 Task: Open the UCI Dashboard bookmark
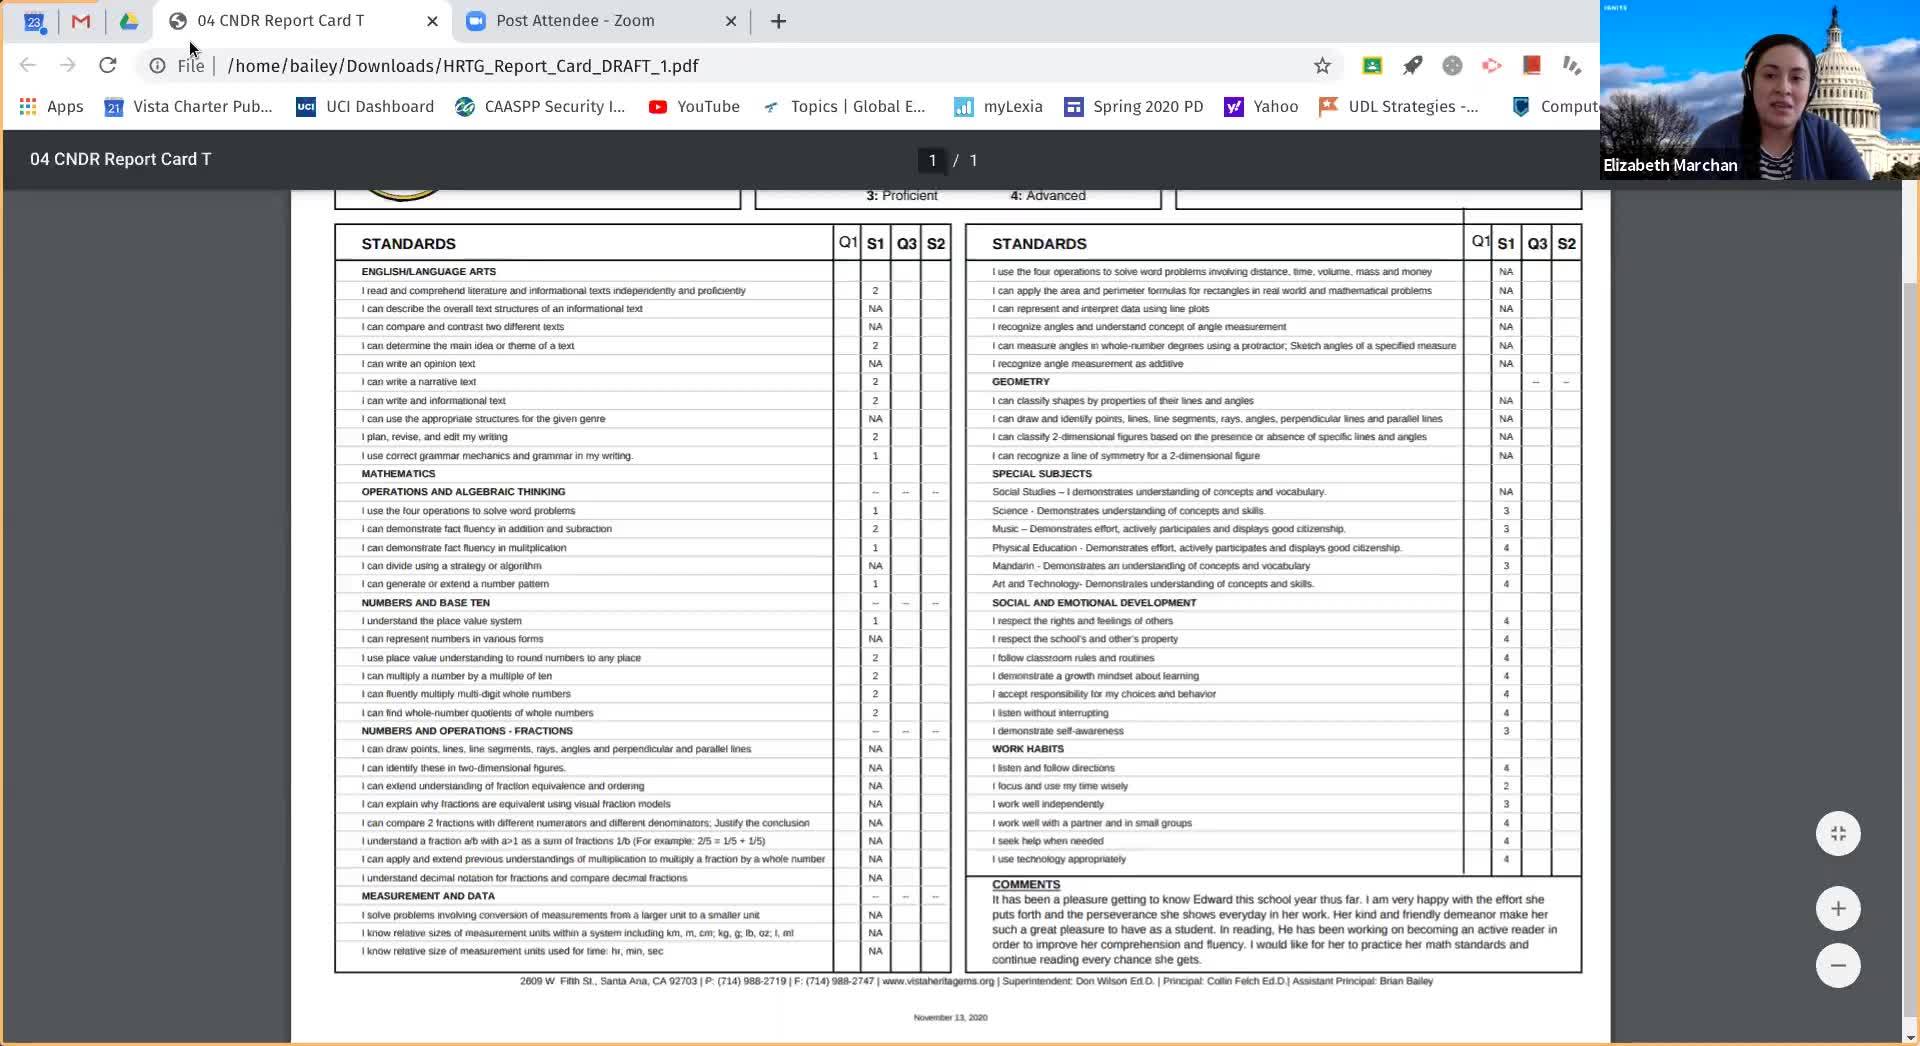(x=365, y=106)
